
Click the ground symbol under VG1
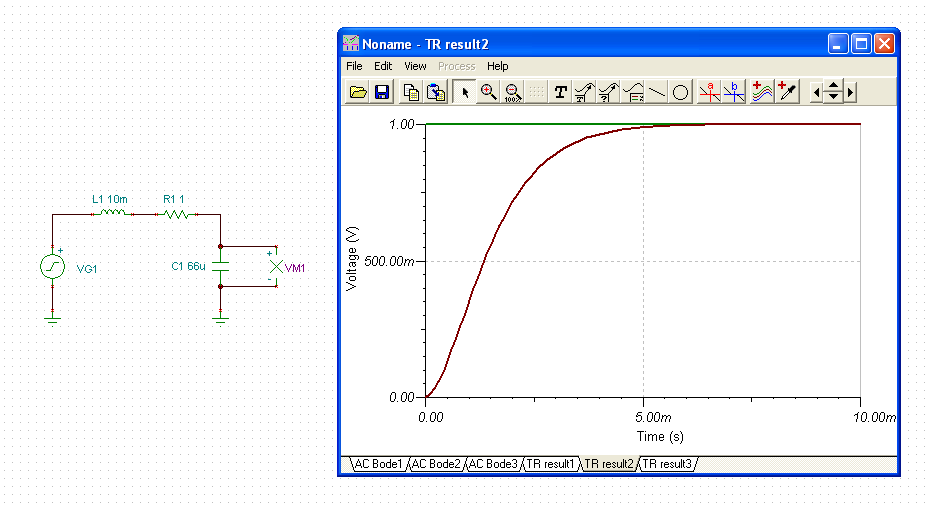(x=52, y=321)
